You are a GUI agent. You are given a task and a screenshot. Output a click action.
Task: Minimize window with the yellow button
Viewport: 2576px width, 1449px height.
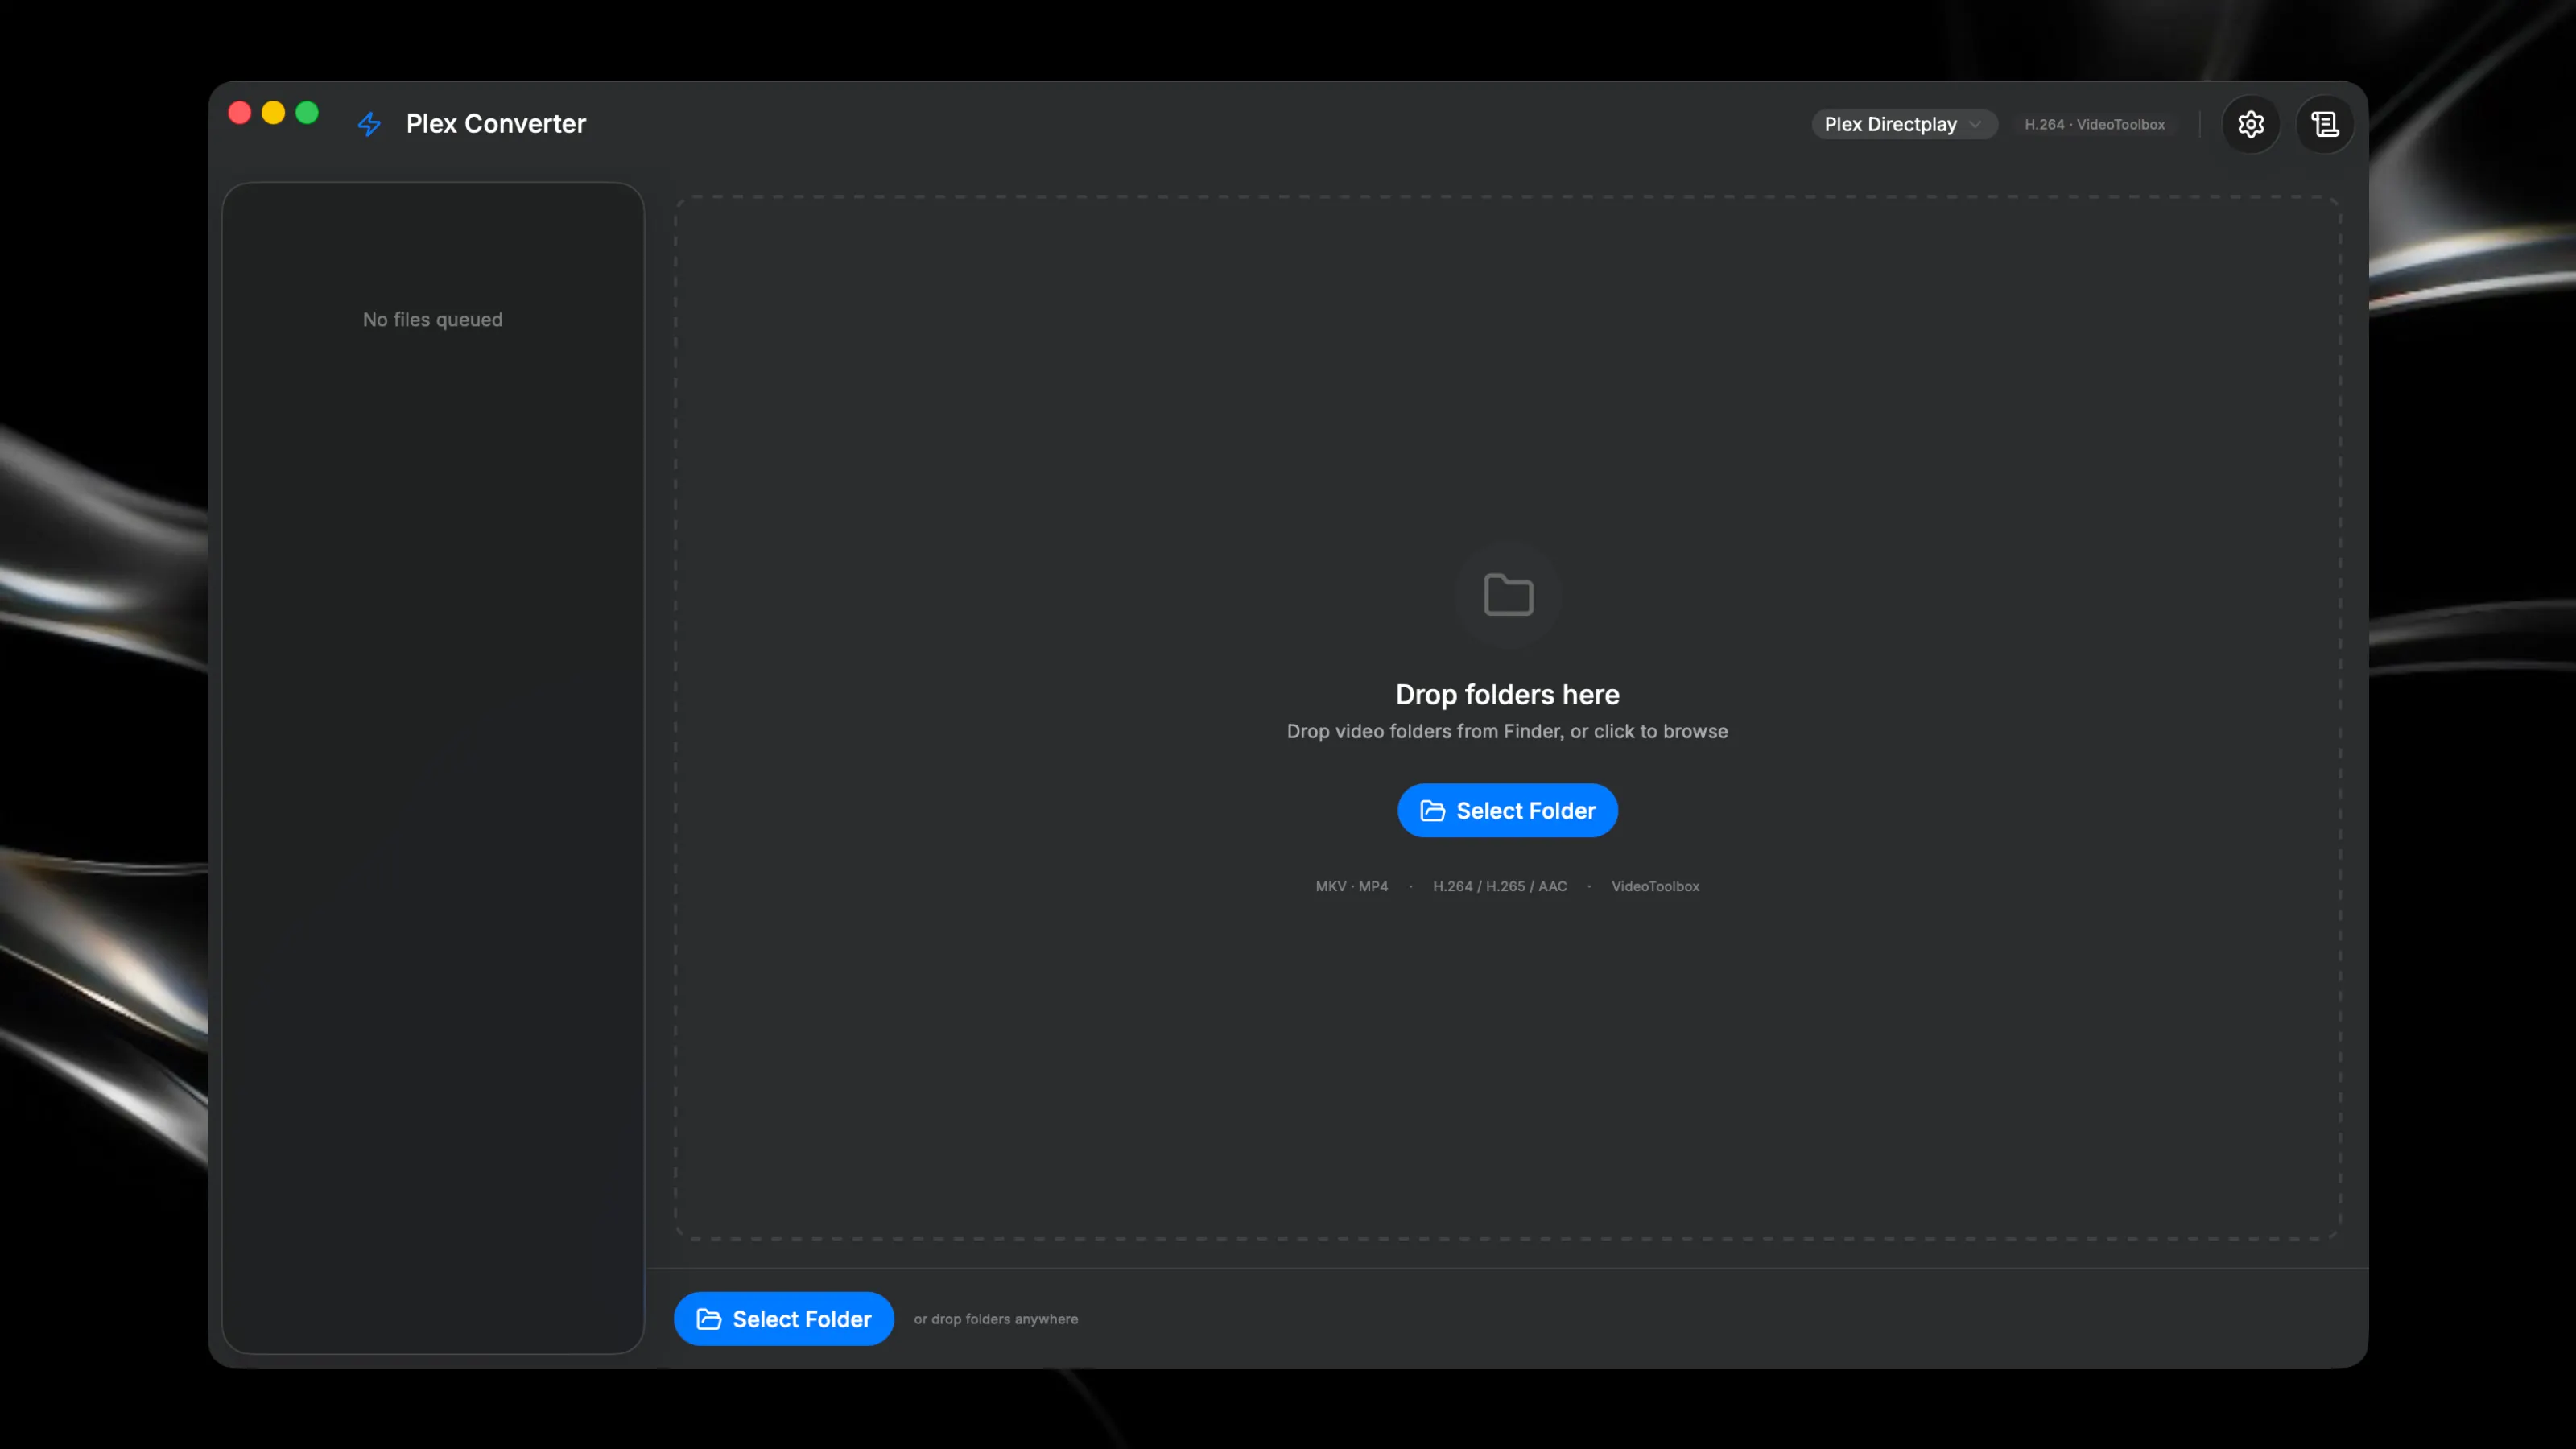(273, 113)
